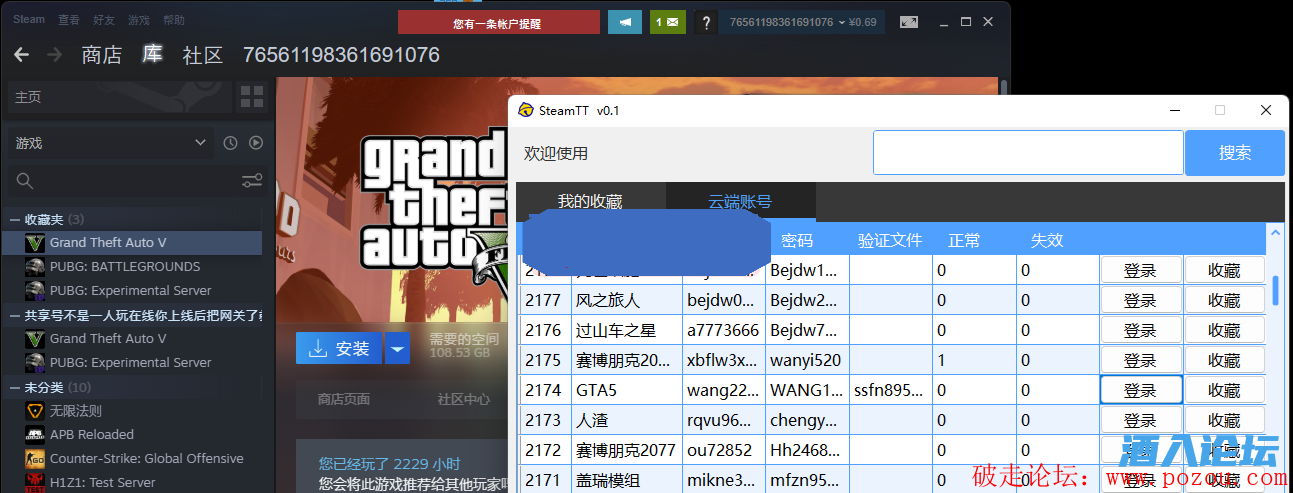1293x493 pixels.
Task: Click the 无限法则 game icon
Action: click(x=35, y=411)
